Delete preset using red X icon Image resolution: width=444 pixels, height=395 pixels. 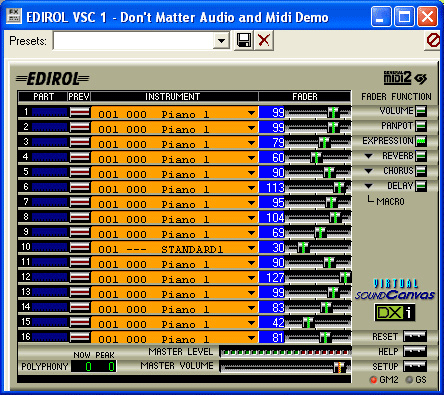point(264,41)
